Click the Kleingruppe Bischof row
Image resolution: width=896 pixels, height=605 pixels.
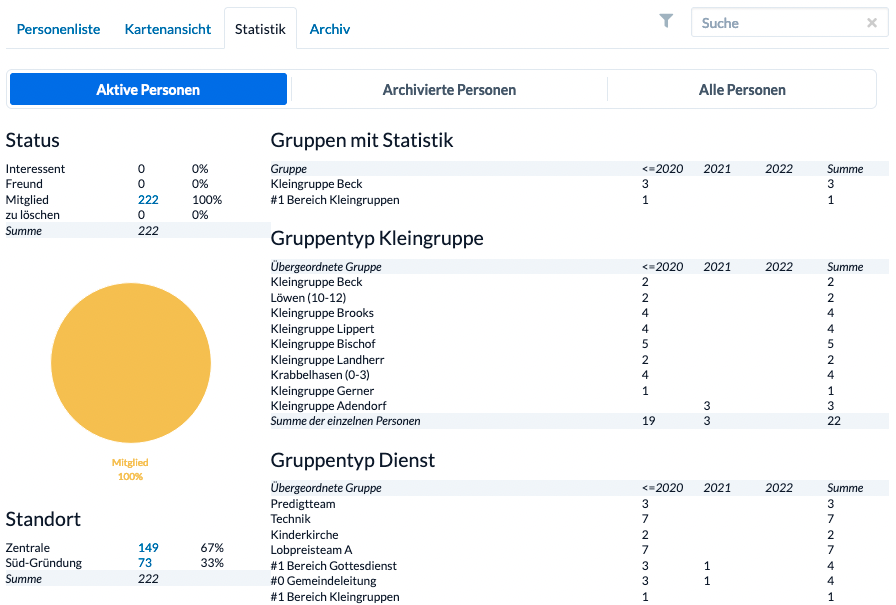tap(579, 344)
